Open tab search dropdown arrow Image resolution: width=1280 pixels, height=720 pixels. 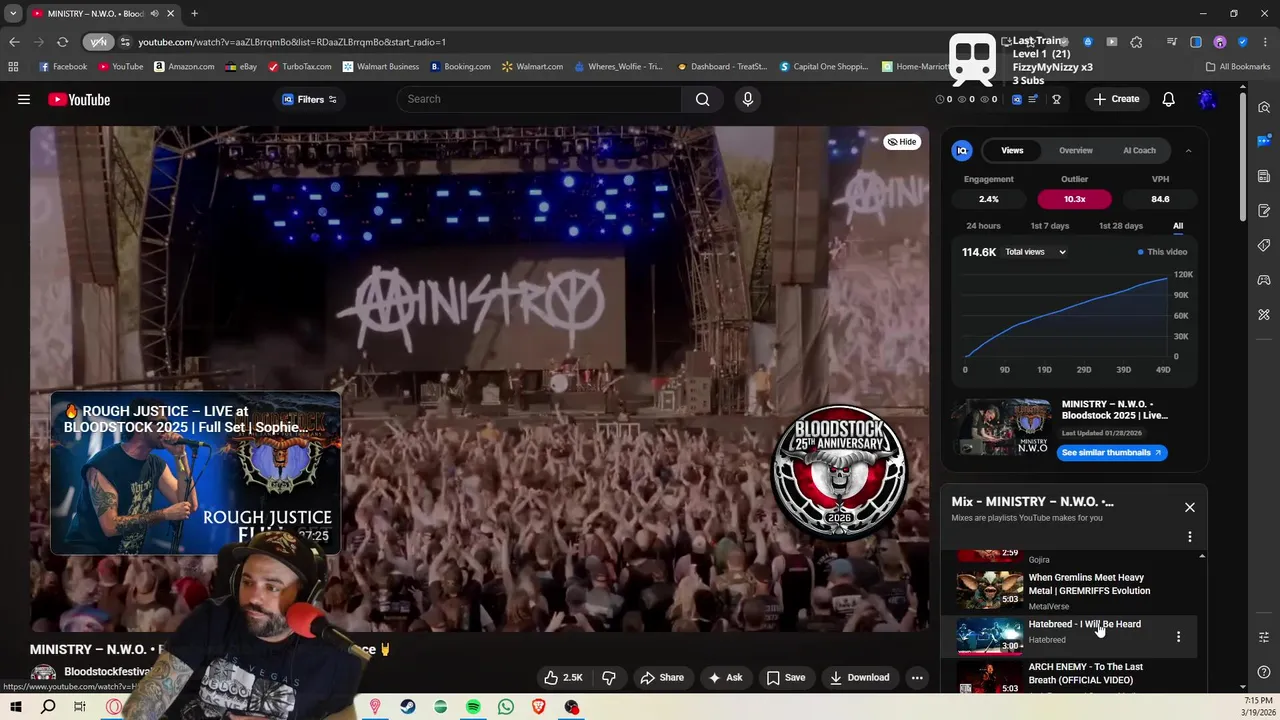[x=13, y=13]
